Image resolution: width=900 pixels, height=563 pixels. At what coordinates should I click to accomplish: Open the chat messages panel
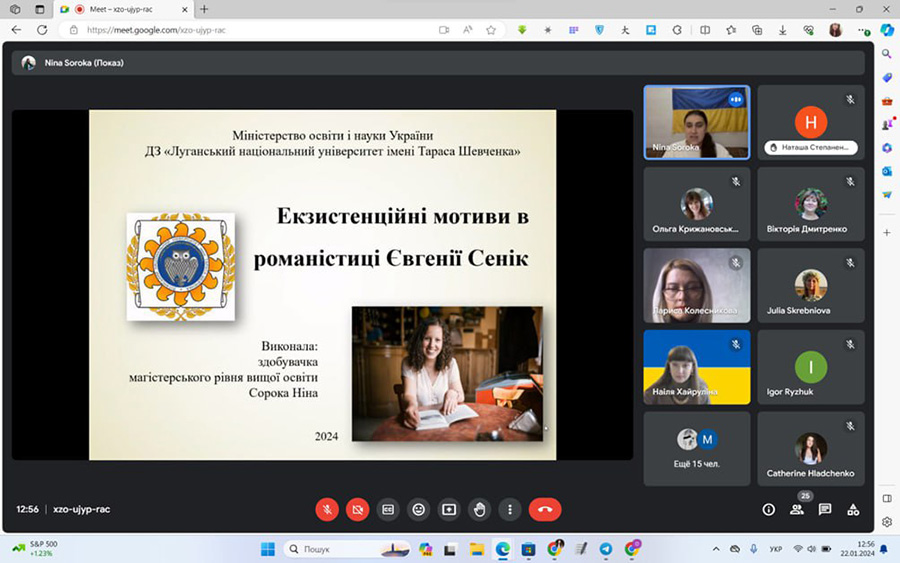point(825,509)
